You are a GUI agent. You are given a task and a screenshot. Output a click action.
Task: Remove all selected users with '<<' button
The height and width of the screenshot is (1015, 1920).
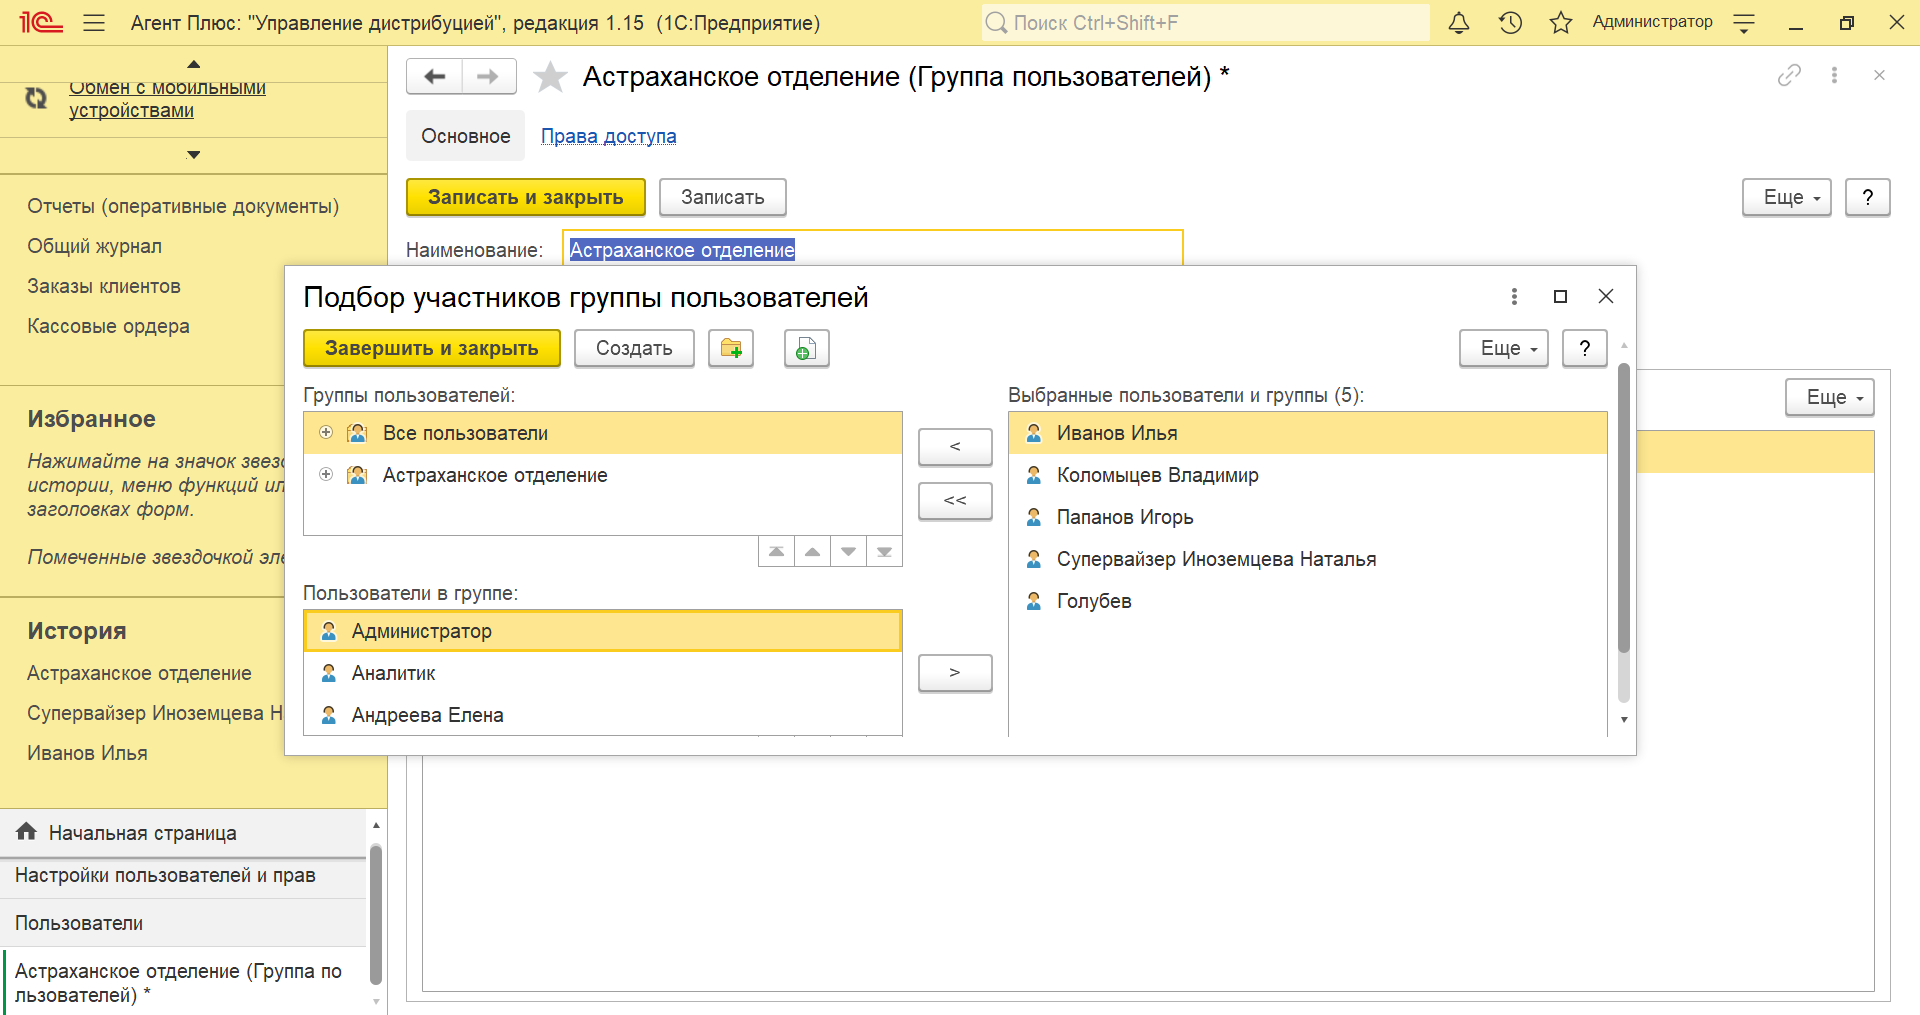[x=955, y=500]
